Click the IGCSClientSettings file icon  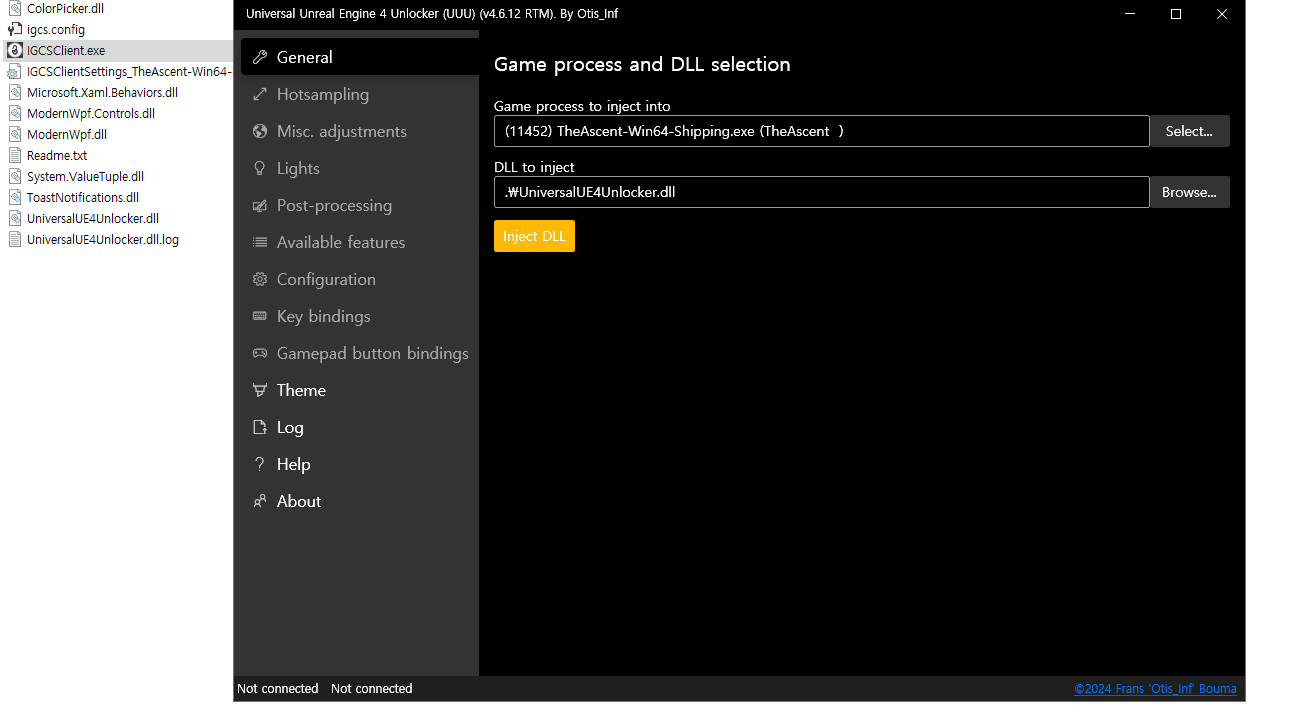(x=15, y=71)
